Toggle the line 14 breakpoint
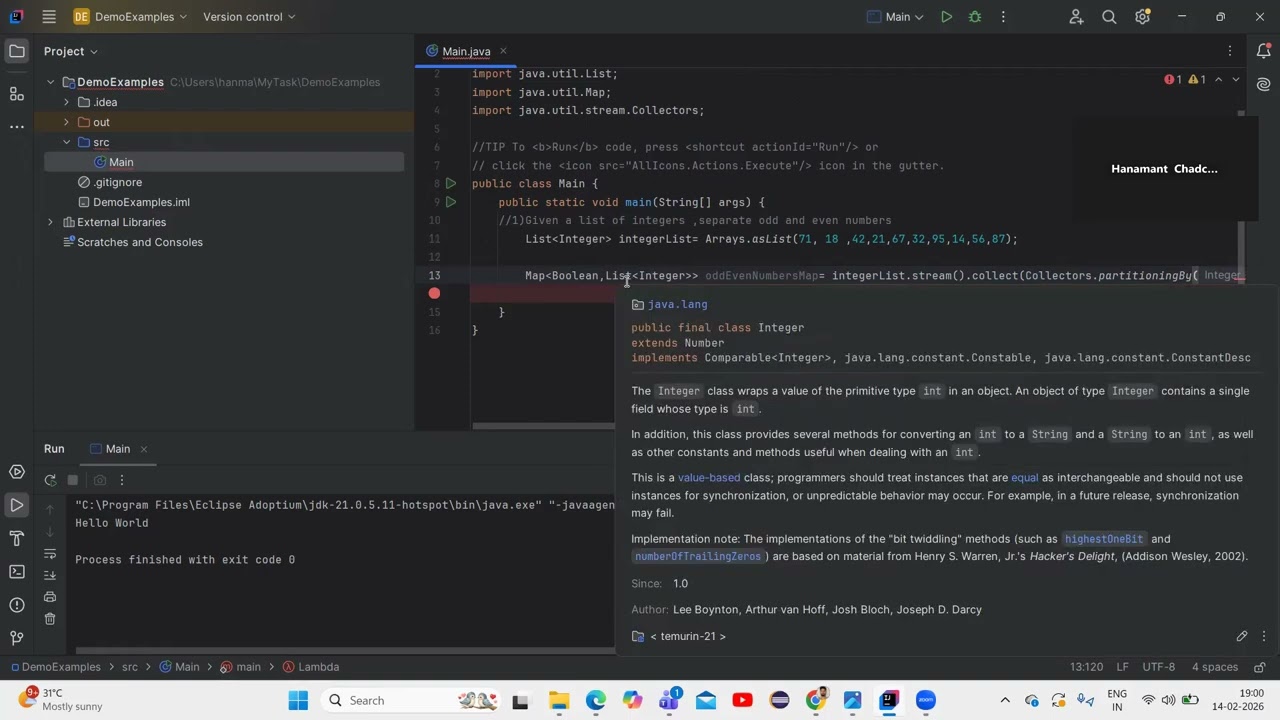The height and width of the screenshot is (720, 1280). click(434, 294)
